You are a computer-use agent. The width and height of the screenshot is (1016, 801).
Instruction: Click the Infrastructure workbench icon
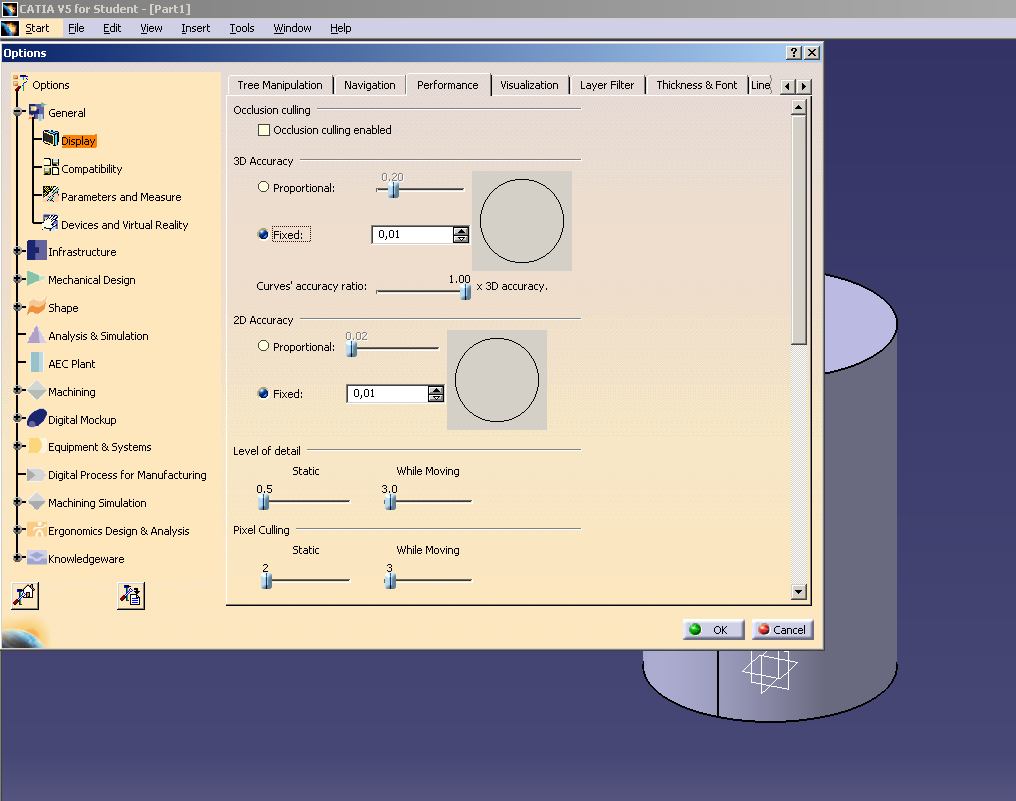(37, 250)
